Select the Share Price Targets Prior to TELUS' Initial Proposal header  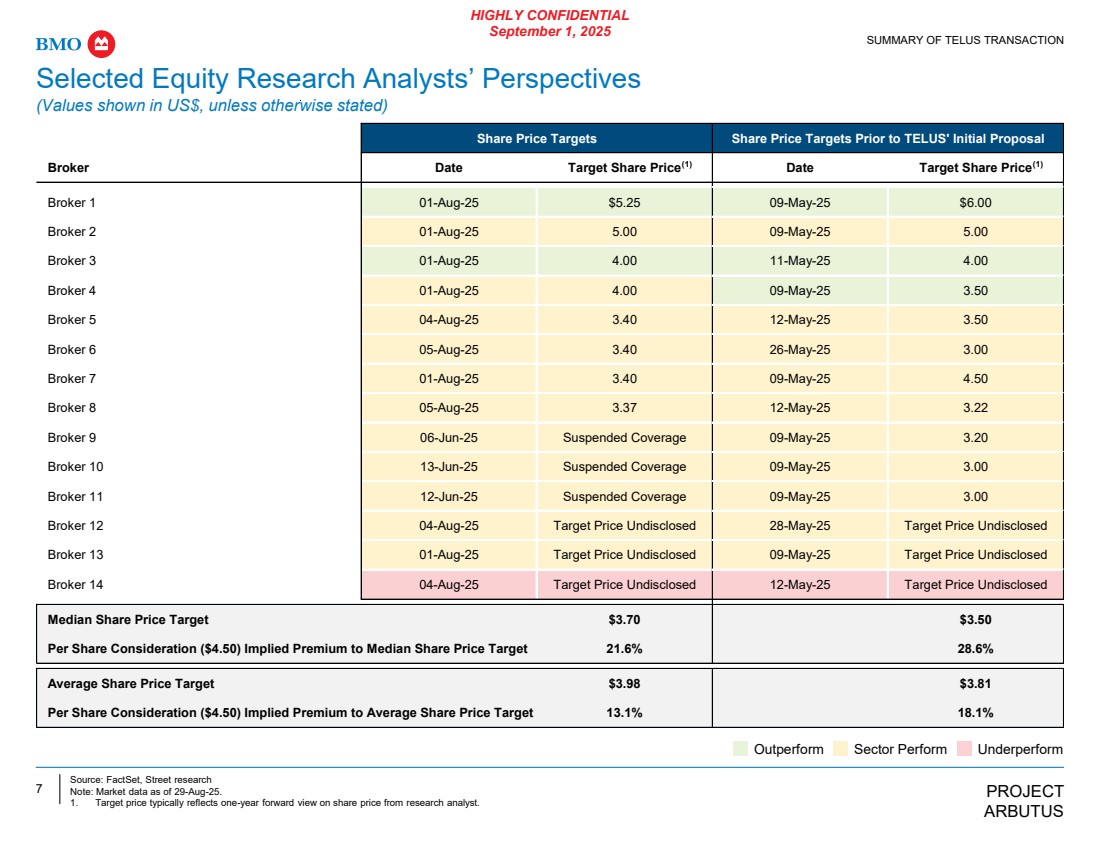(887, 138)
